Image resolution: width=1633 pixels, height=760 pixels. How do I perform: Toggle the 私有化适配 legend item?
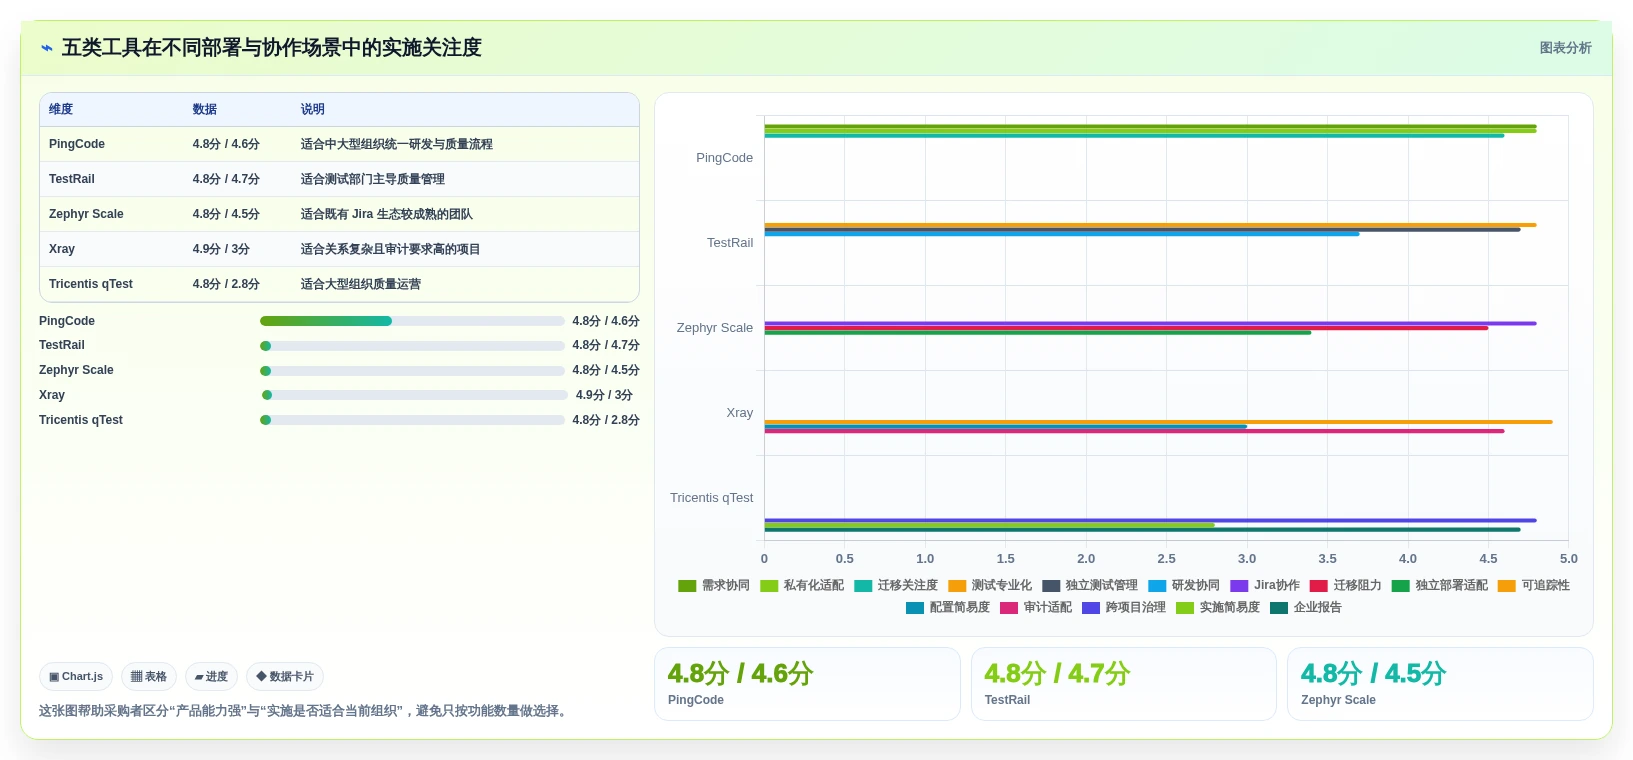click(x=802, y=586)
